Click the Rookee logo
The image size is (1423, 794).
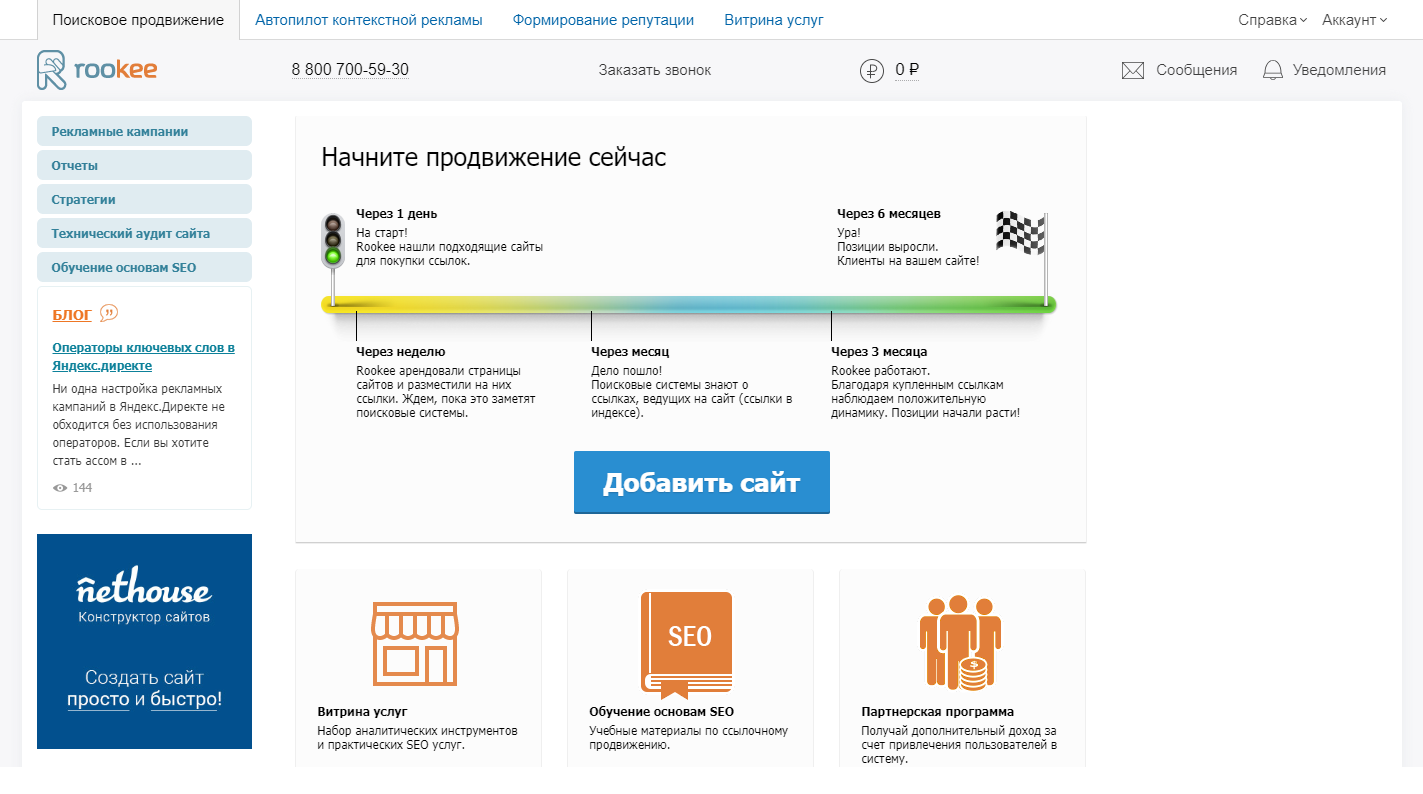coord(96,70)
